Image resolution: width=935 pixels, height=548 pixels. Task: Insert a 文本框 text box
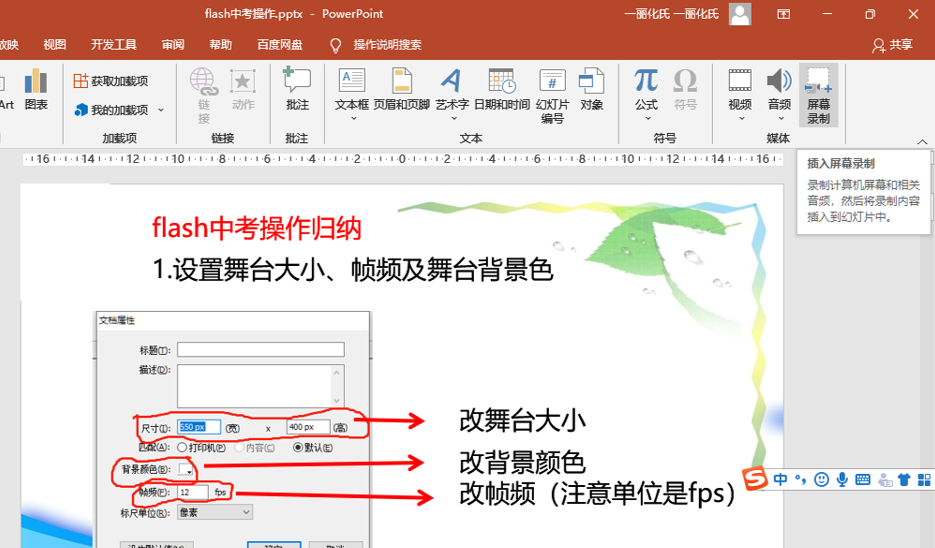(352, 88)
